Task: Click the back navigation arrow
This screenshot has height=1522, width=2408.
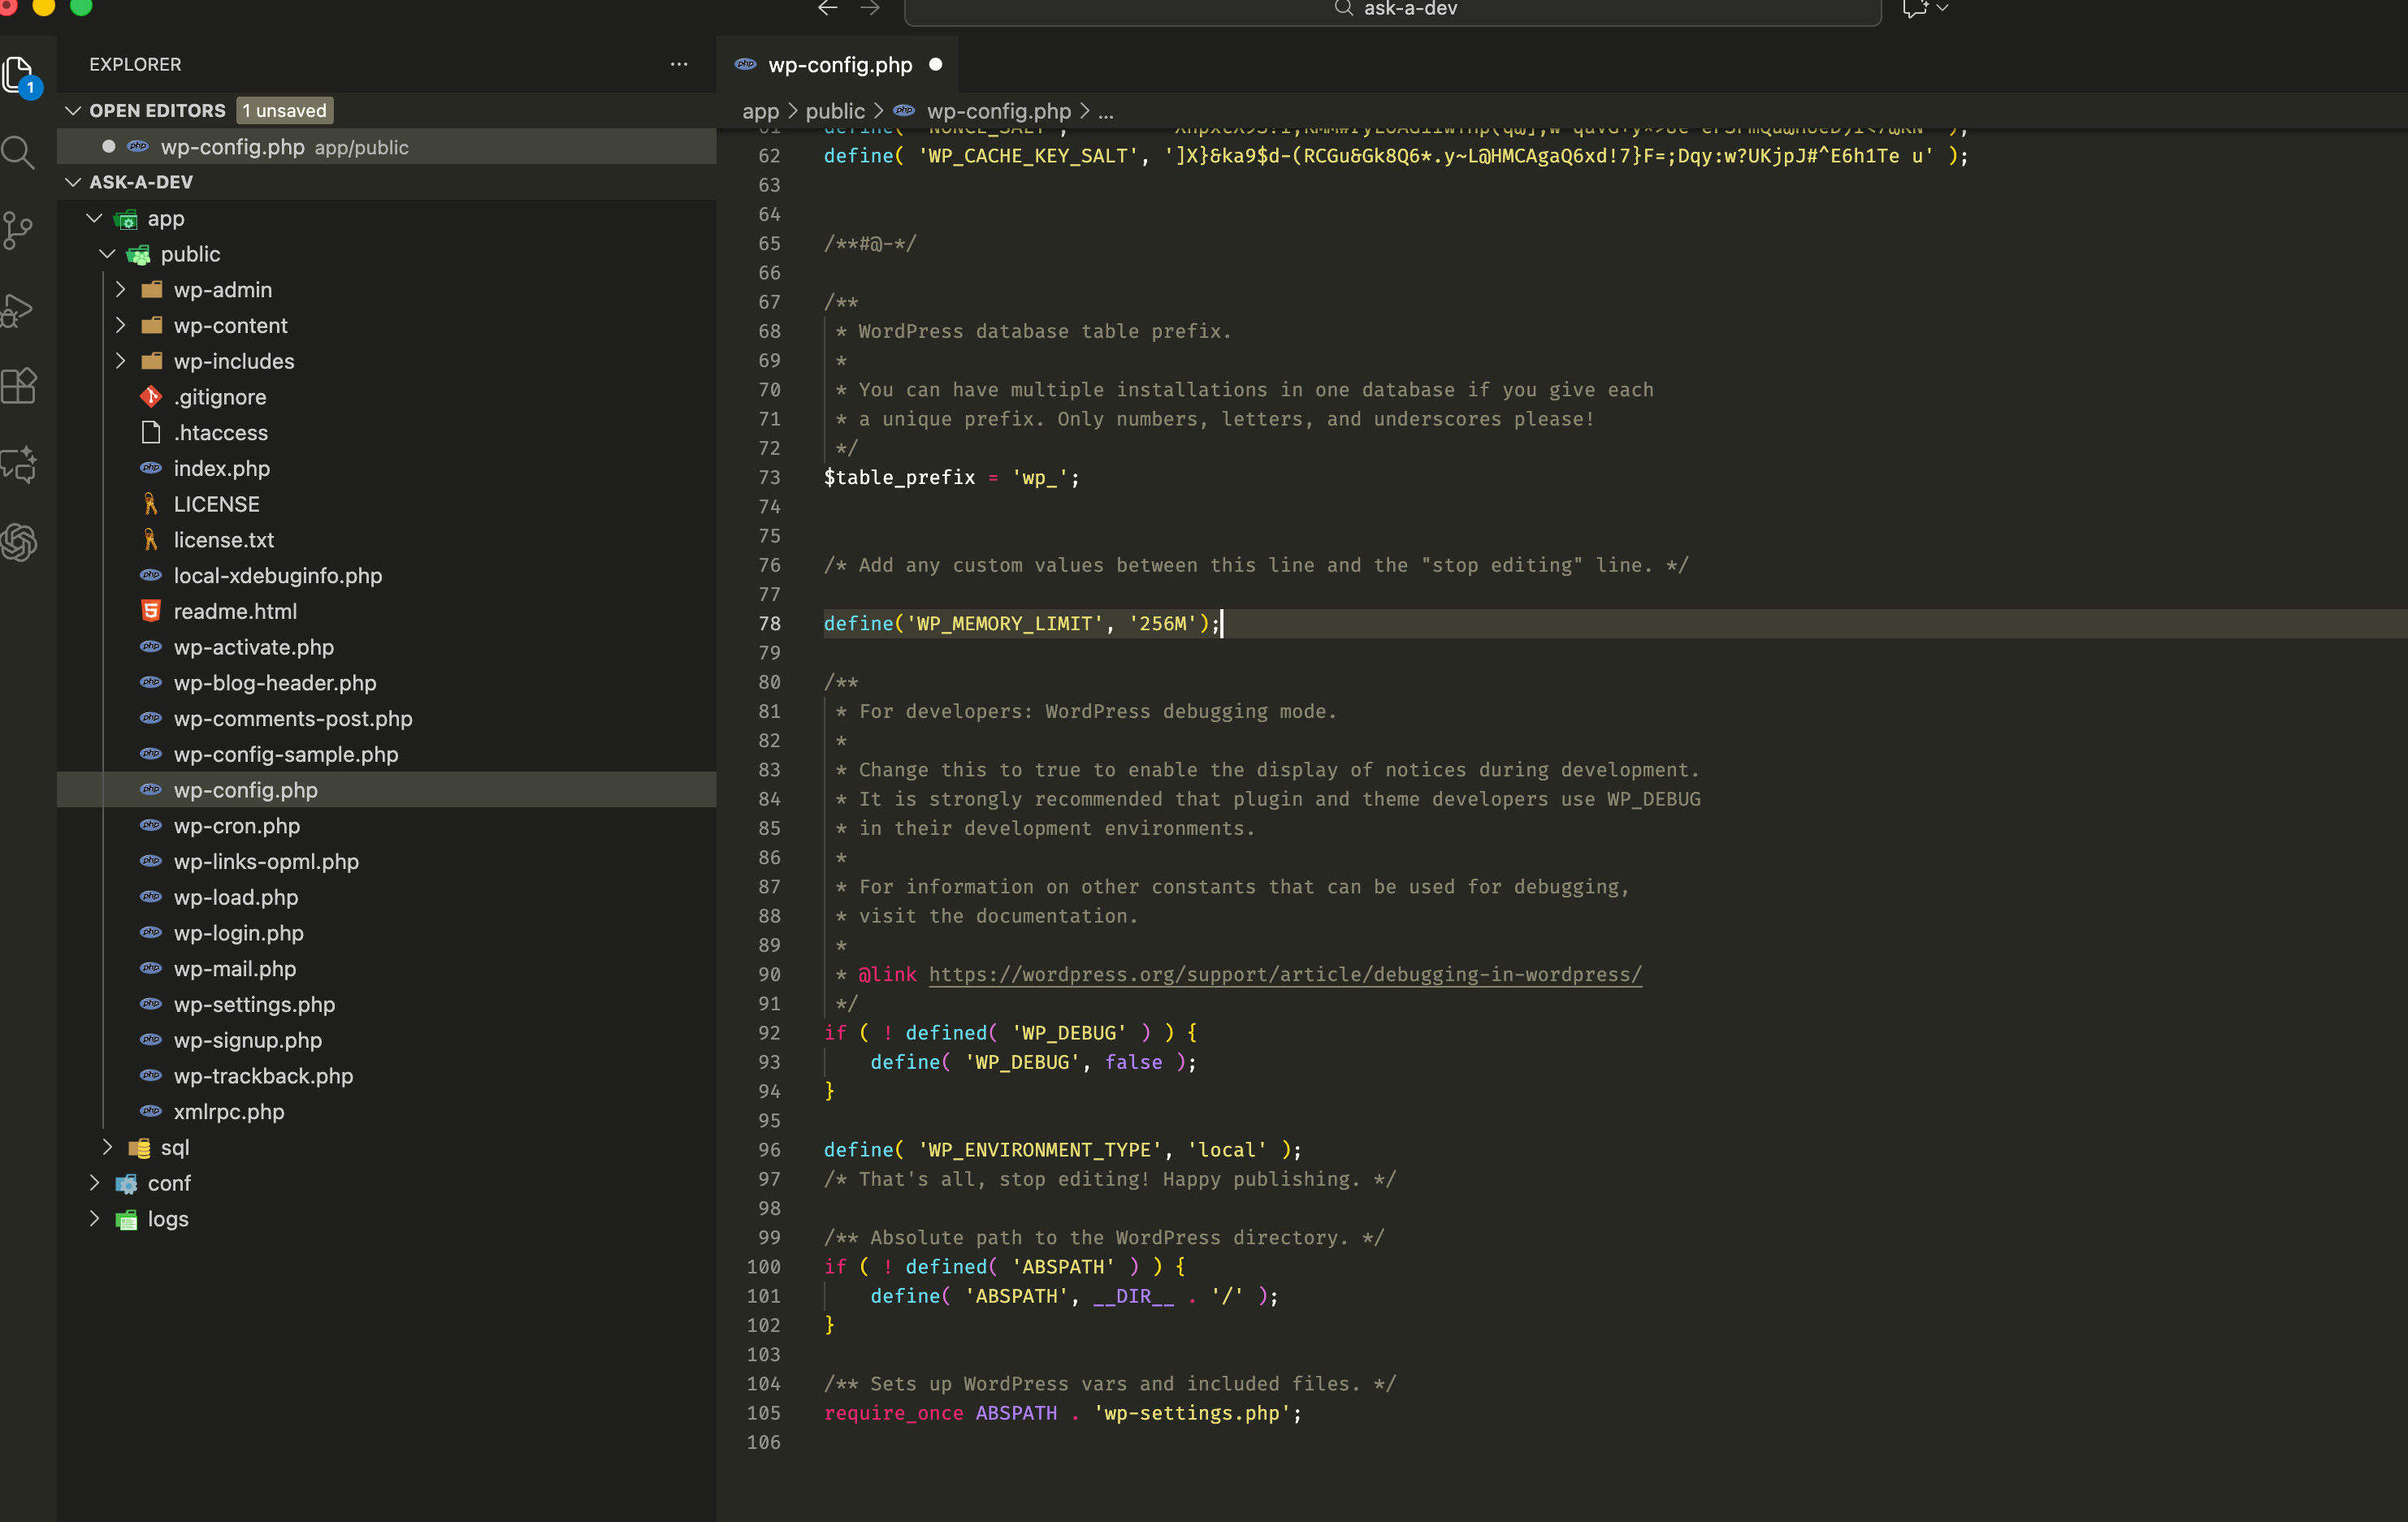Action: pyautogui.click(x=827, y=9)
